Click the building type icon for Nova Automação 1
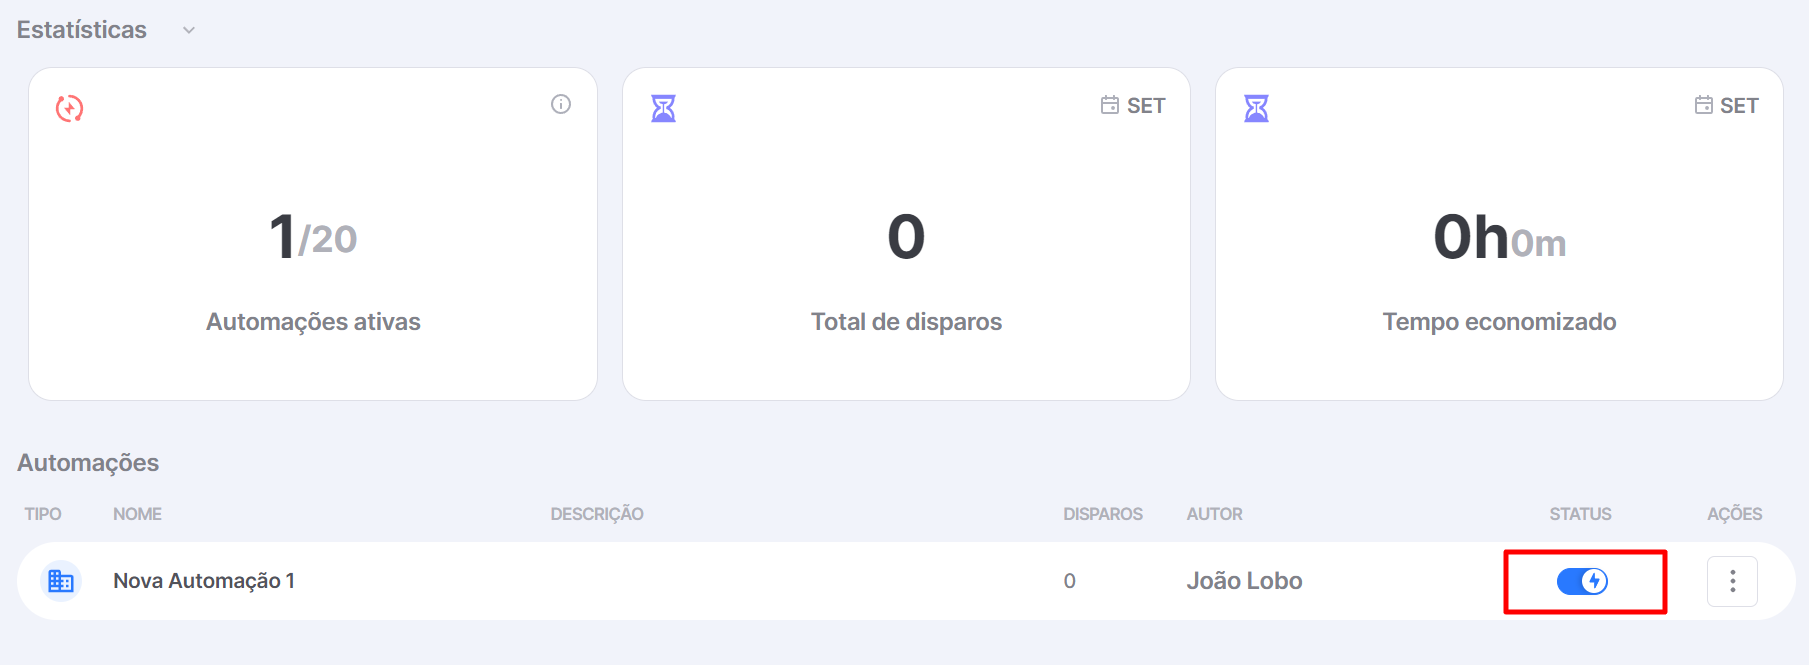This screenshot has width=1809, height=665. 61,581
